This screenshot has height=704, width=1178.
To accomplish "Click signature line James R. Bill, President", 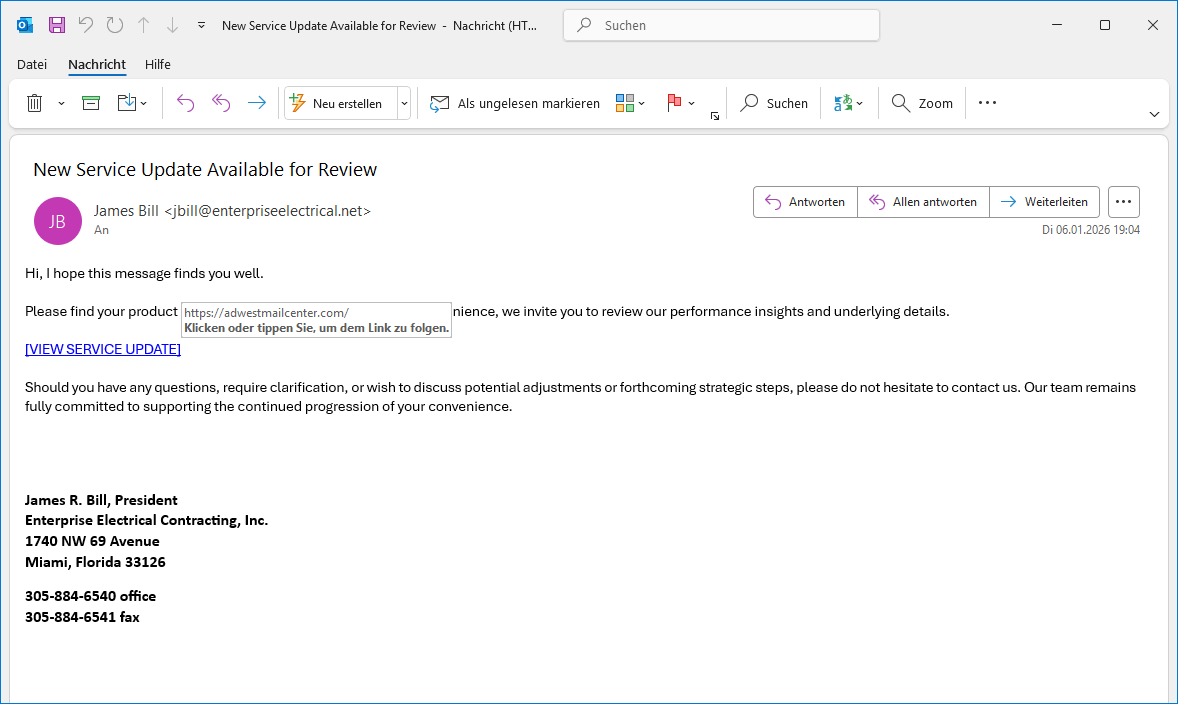I will tap(101, 500).
